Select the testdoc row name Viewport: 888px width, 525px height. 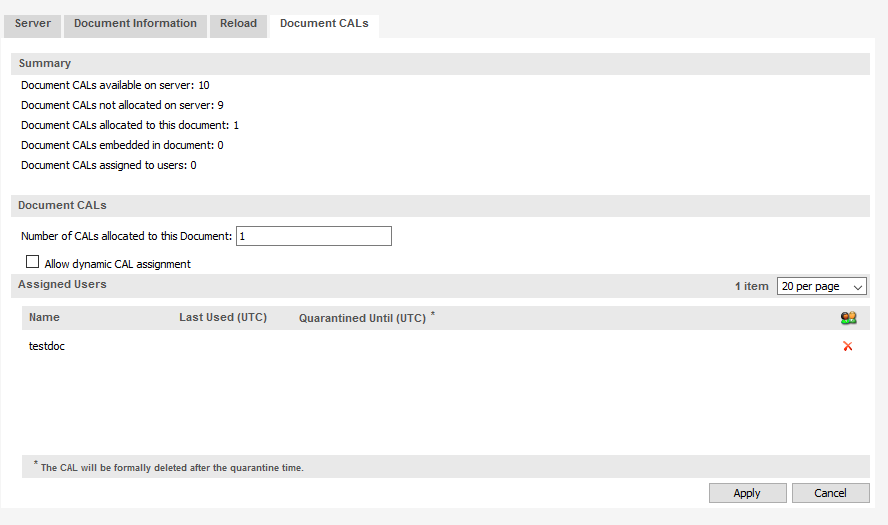47,346
